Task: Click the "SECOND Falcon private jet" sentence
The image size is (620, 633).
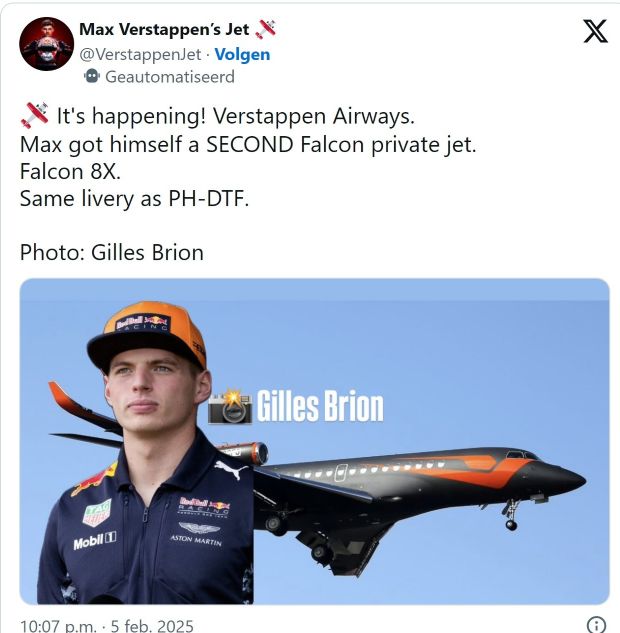Action: tap(248, 144)
